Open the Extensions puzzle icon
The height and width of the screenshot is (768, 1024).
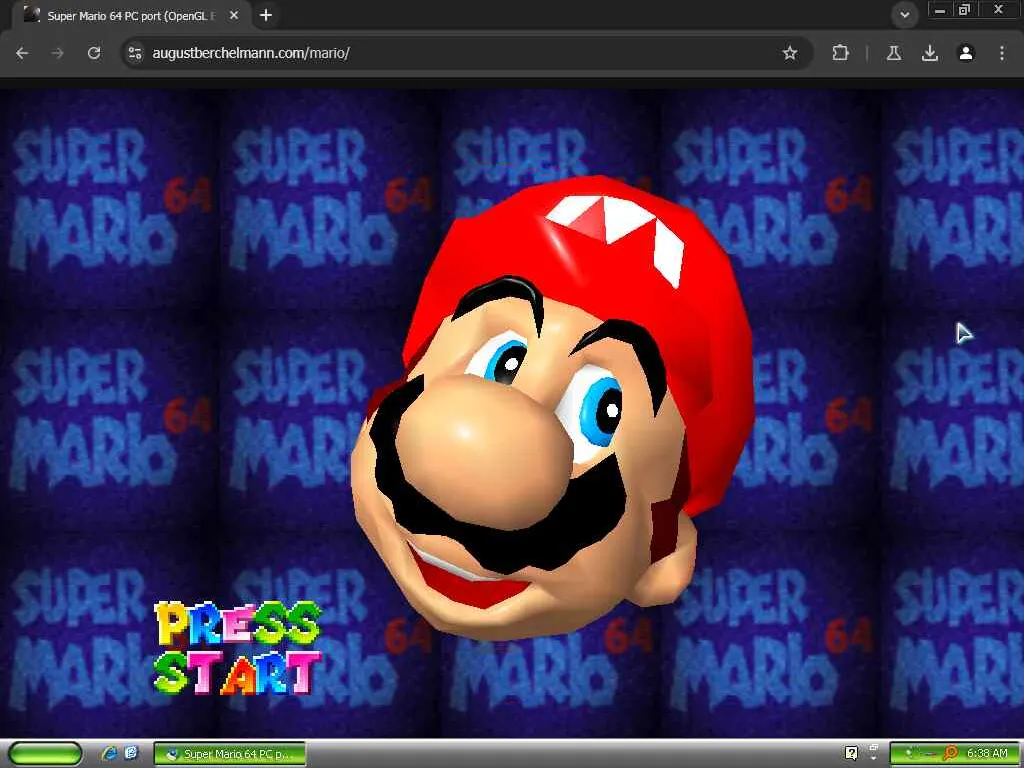coord(840,53)
